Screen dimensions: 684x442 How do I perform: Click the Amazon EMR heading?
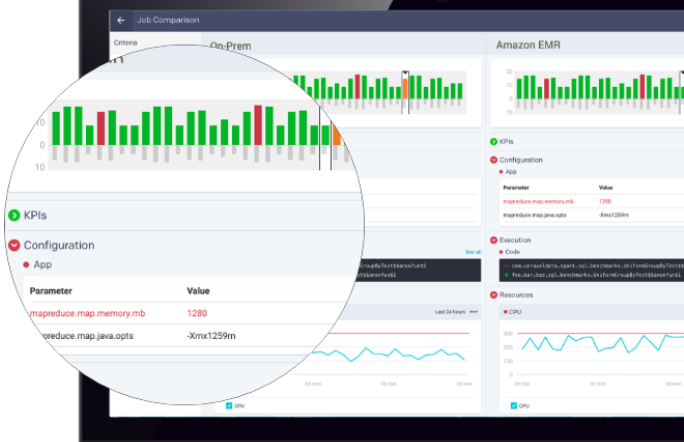tap(528, 45)
